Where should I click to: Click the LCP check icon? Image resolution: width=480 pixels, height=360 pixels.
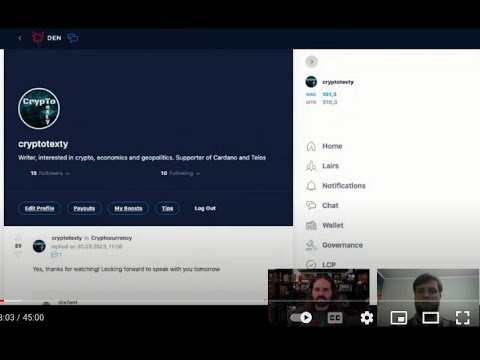(x=311, y=265)
